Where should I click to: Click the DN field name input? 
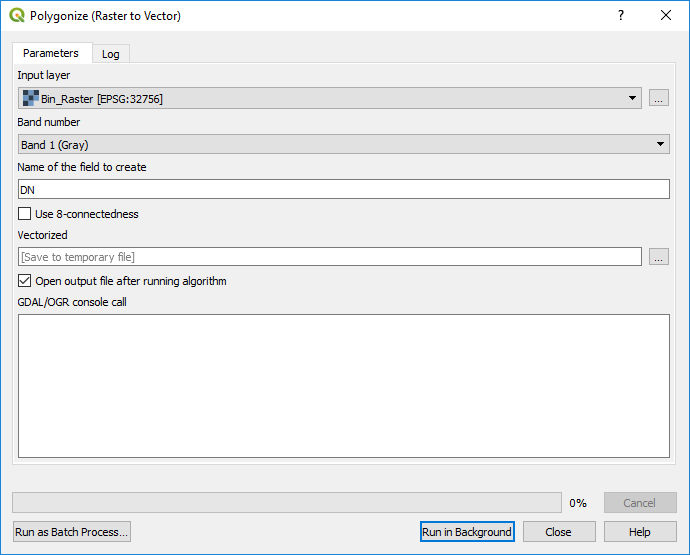[344, 189]
